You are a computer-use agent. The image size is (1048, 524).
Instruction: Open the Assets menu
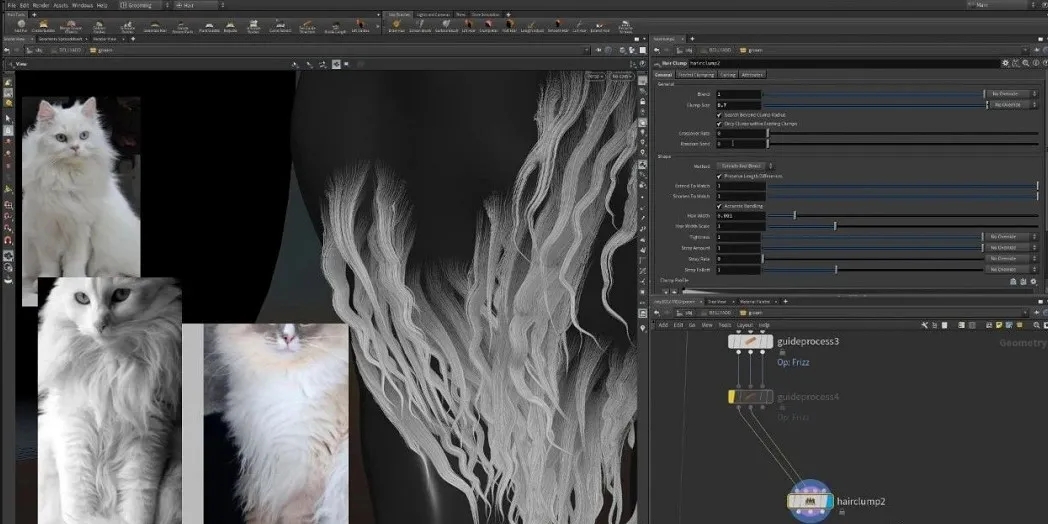pos(61,5)
